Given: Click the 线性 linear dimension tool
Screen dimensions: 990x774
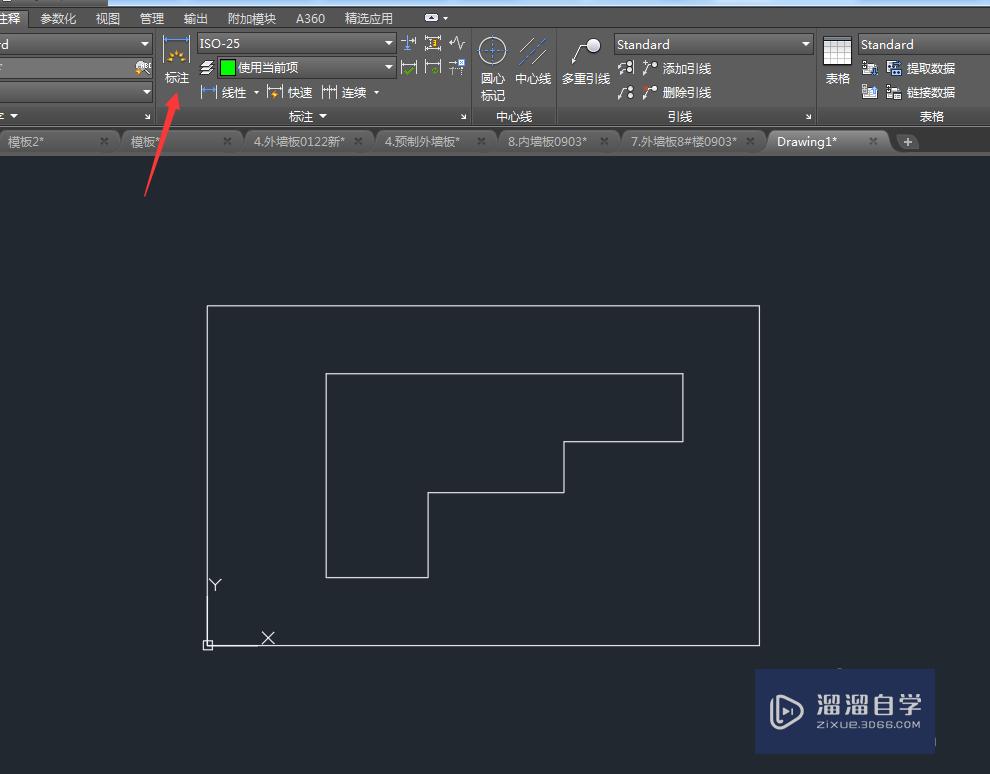Looking at the screenshot, I should click(x=232, y=92).
